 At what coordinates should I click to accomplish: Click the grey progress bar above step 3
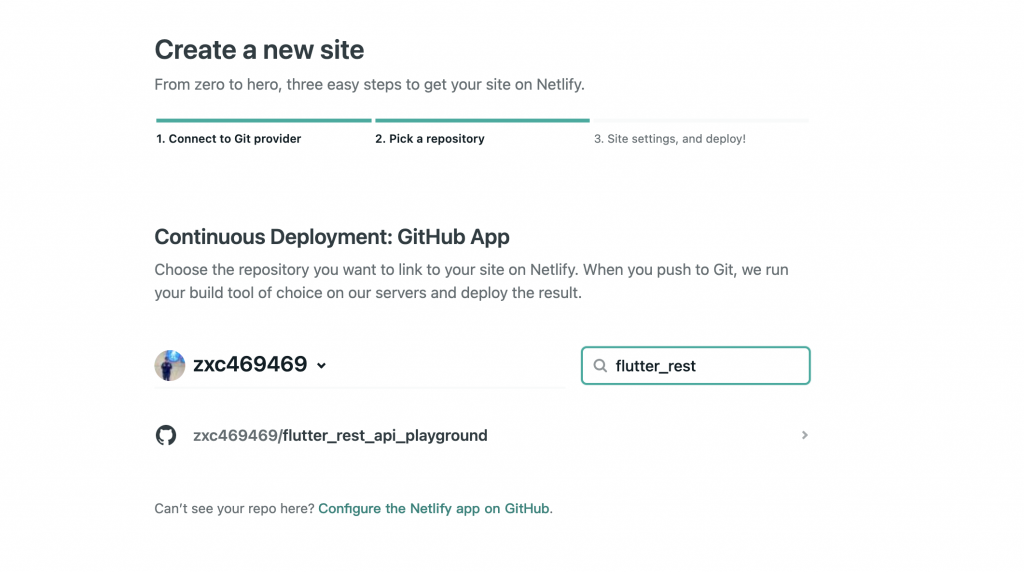click(700, 121)
